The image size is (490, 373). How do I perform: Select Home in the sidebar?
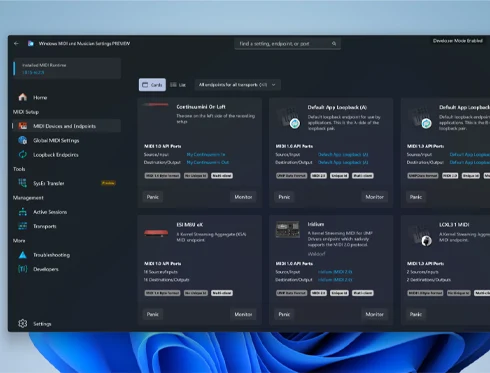pos(67,97)
